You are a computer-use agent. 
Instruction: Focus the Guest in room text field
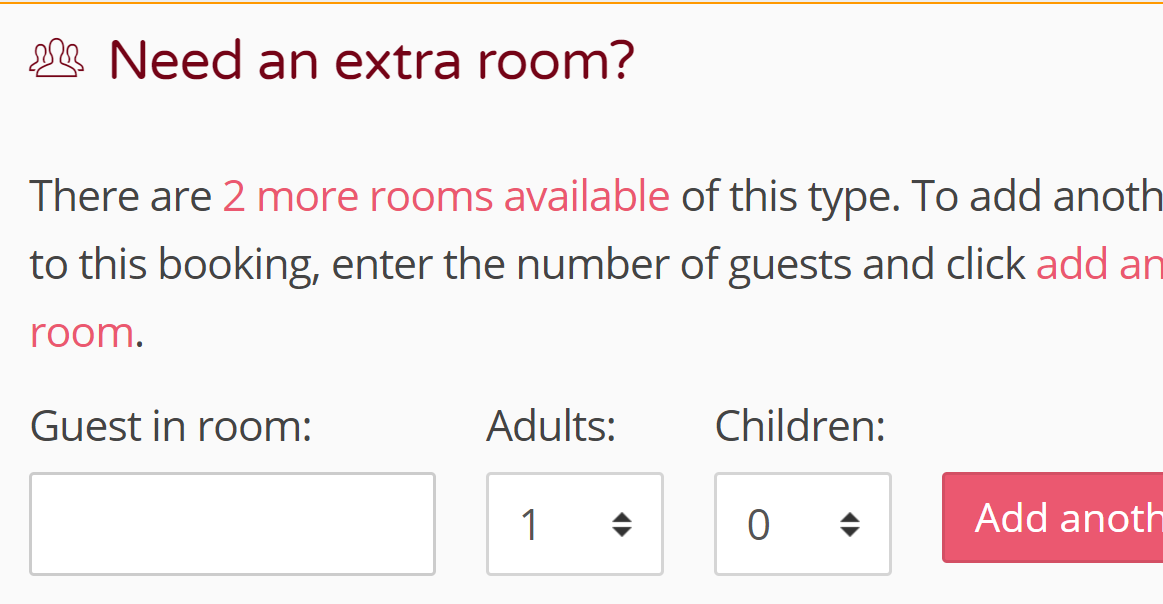click(232, 524)
